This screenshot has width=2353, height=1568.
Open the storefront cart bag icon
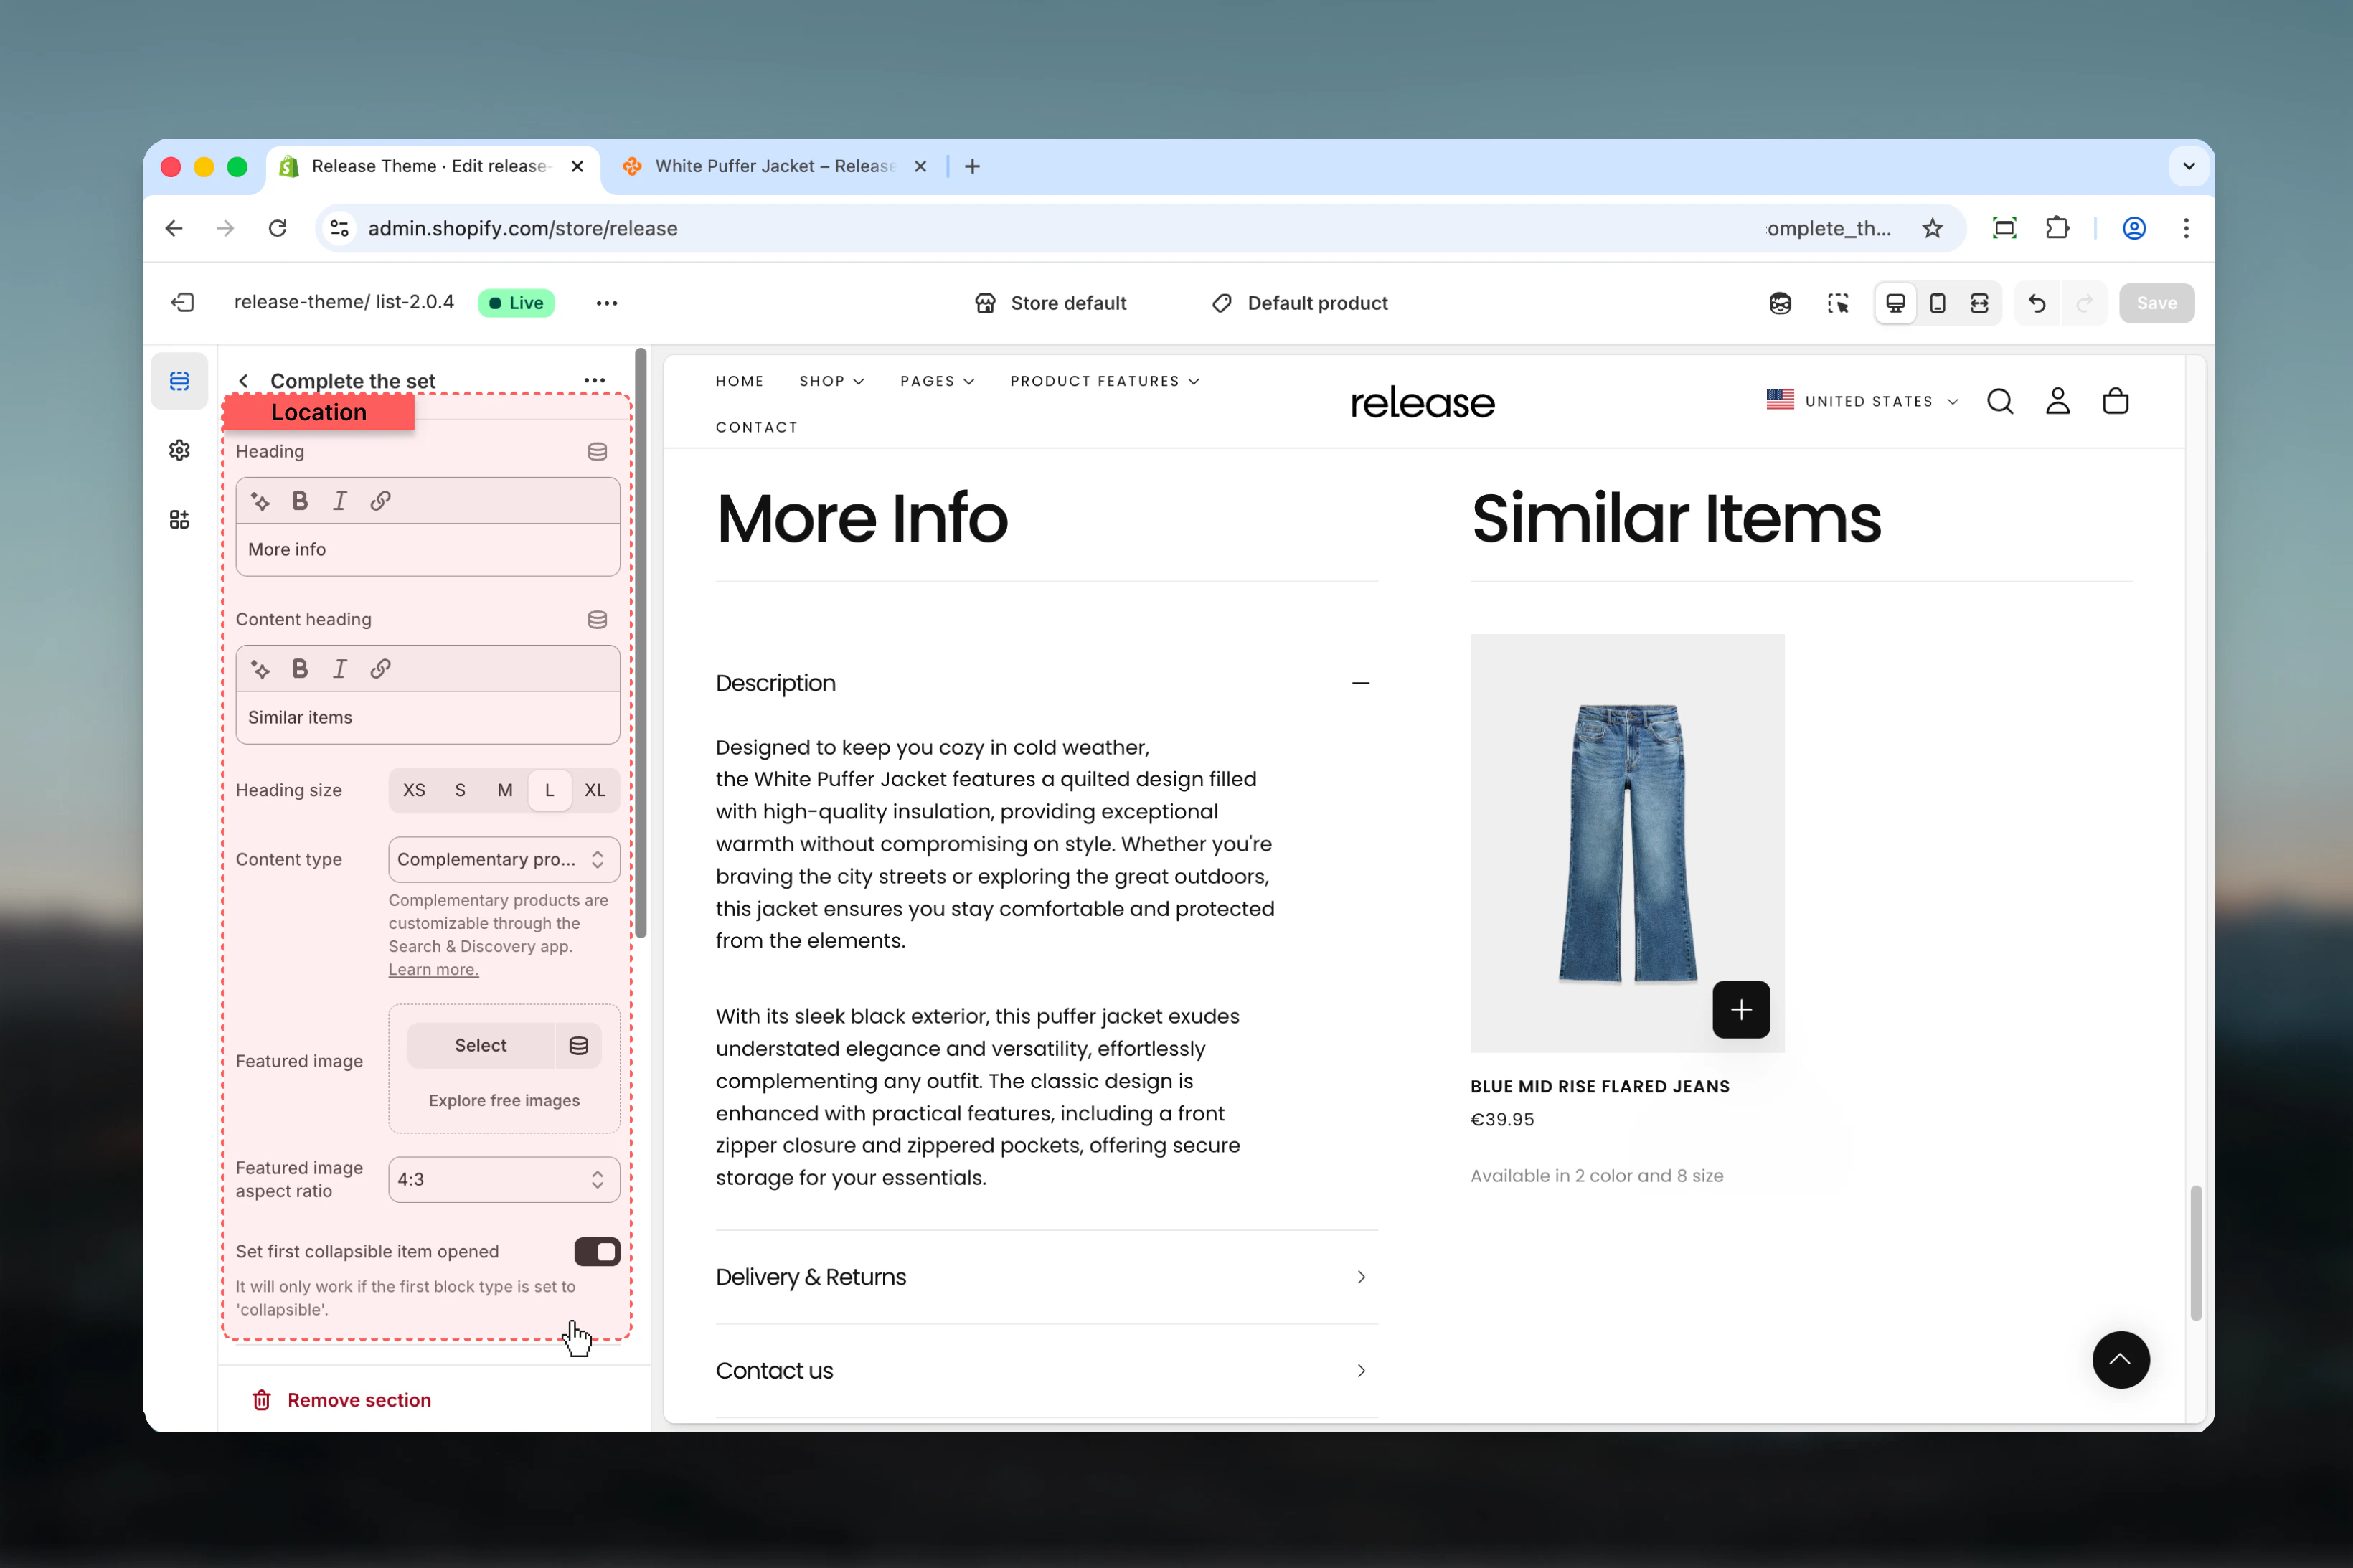2116,401
